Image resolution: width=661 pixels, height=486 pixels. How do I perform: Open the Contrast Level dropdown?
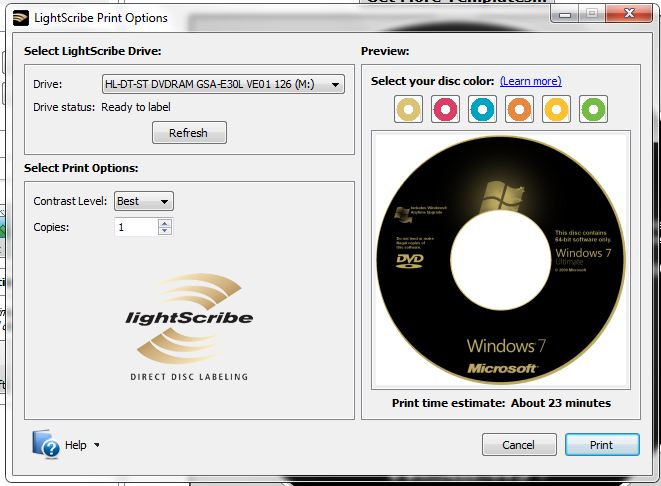click(x=144, y=201)
